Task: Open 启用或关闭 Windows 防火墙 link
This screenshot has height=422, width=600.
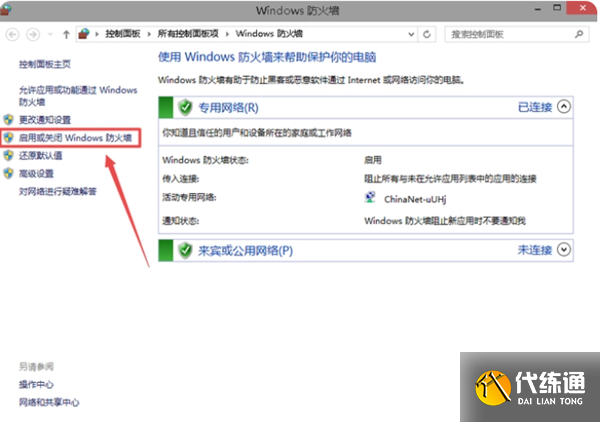Action: [77, 139]
